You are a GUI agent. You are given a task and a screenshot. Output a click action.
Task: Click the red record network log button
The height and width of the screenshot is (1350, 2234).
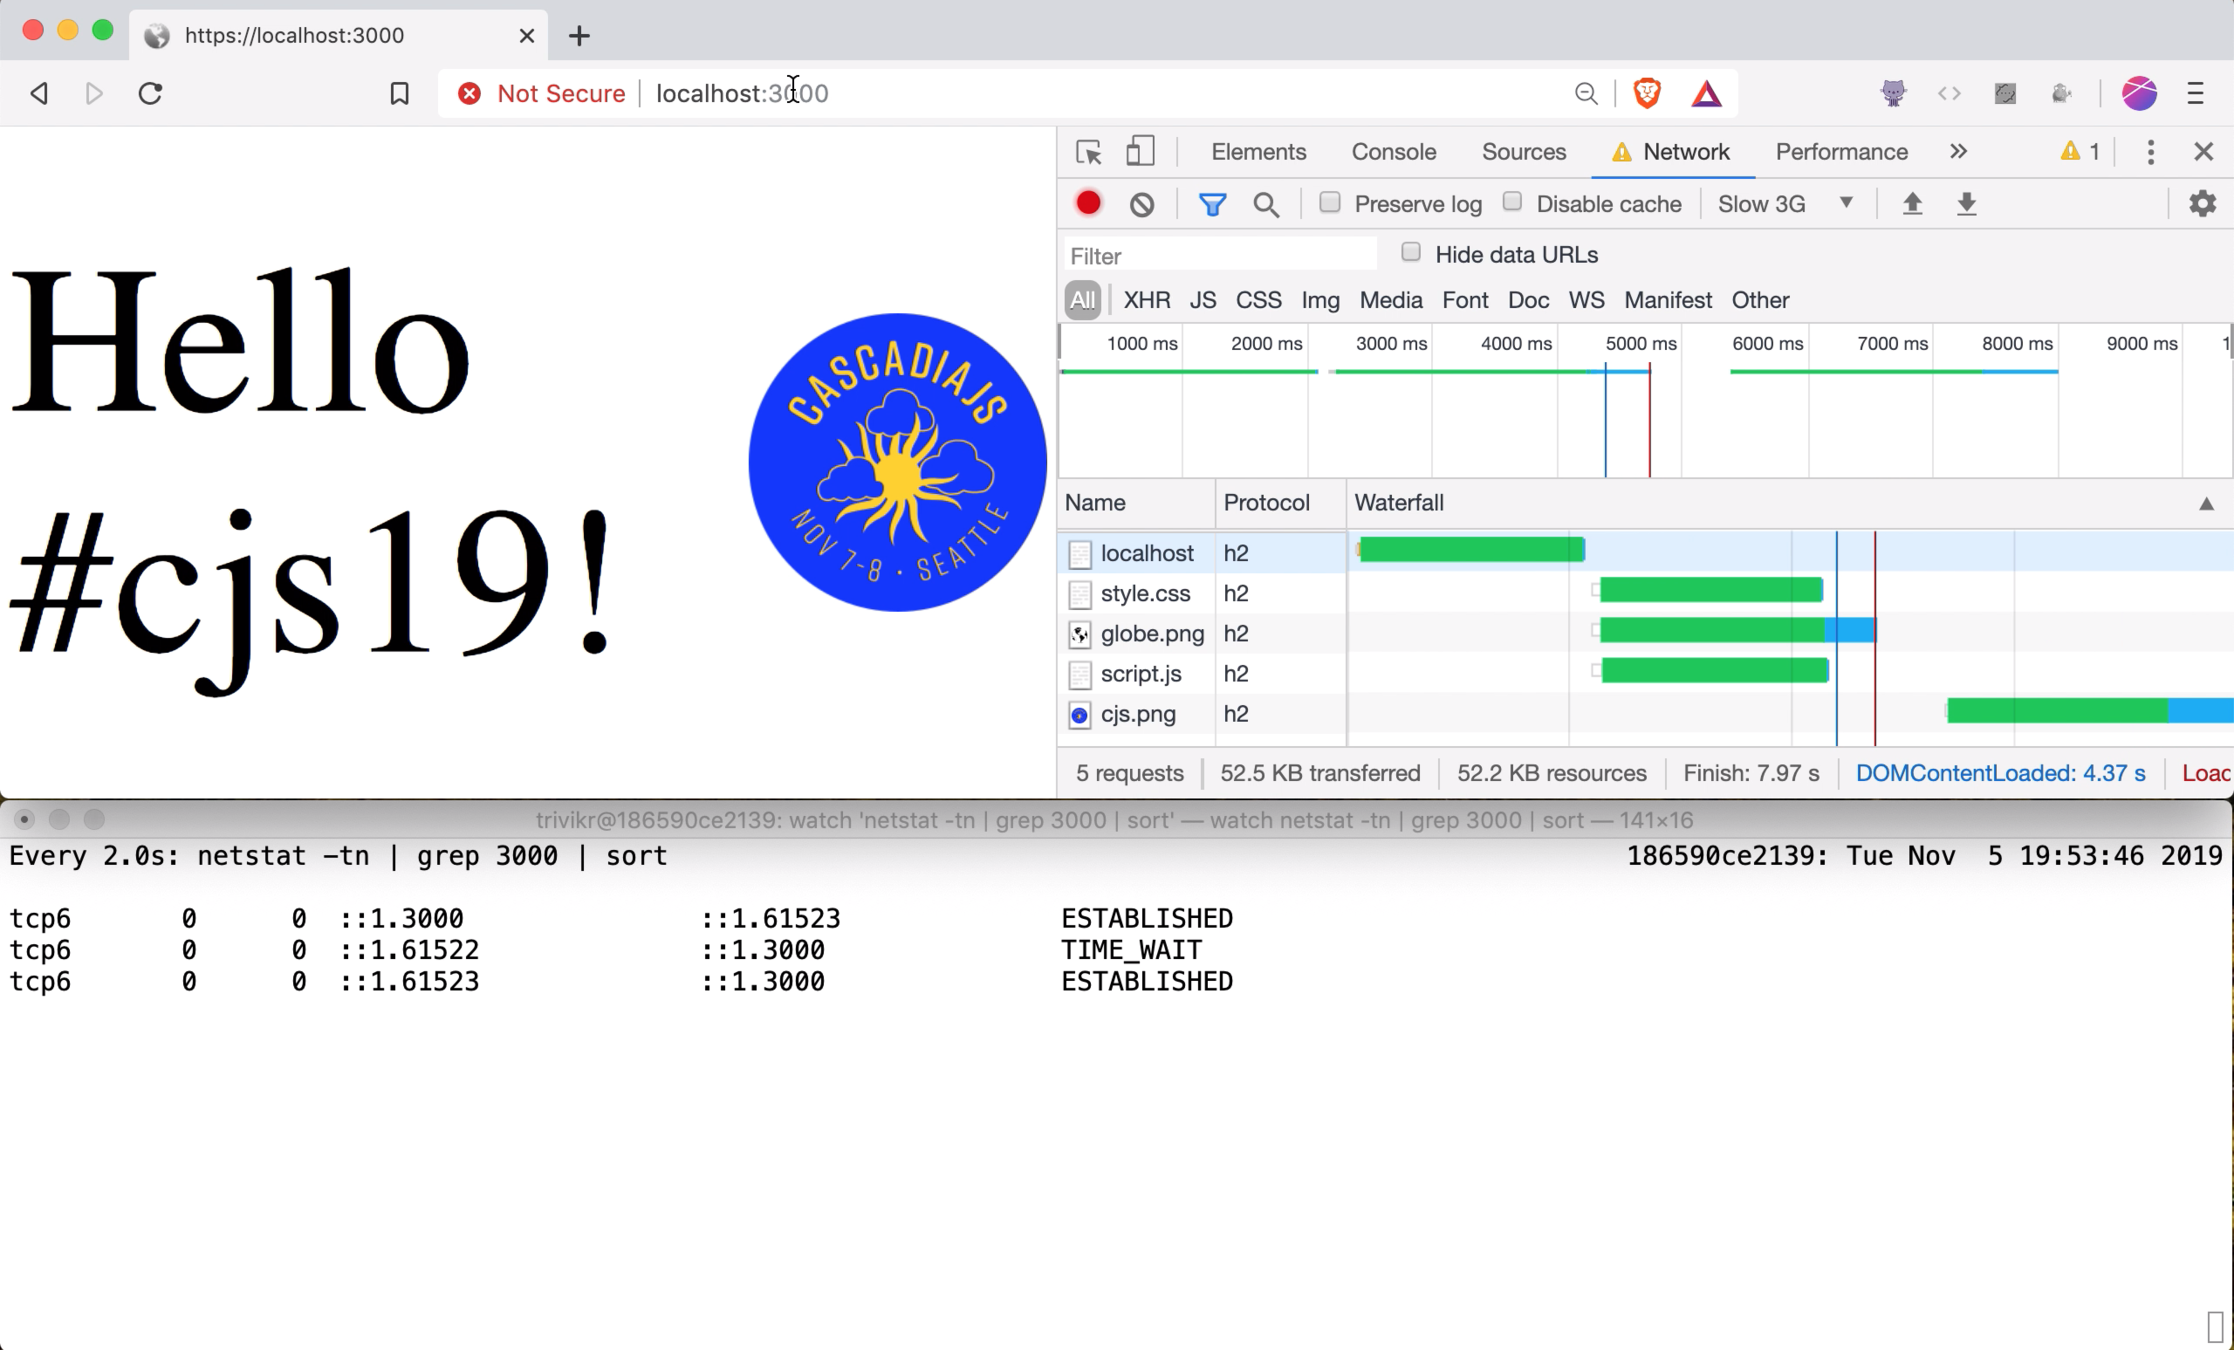click(1088, 204)
